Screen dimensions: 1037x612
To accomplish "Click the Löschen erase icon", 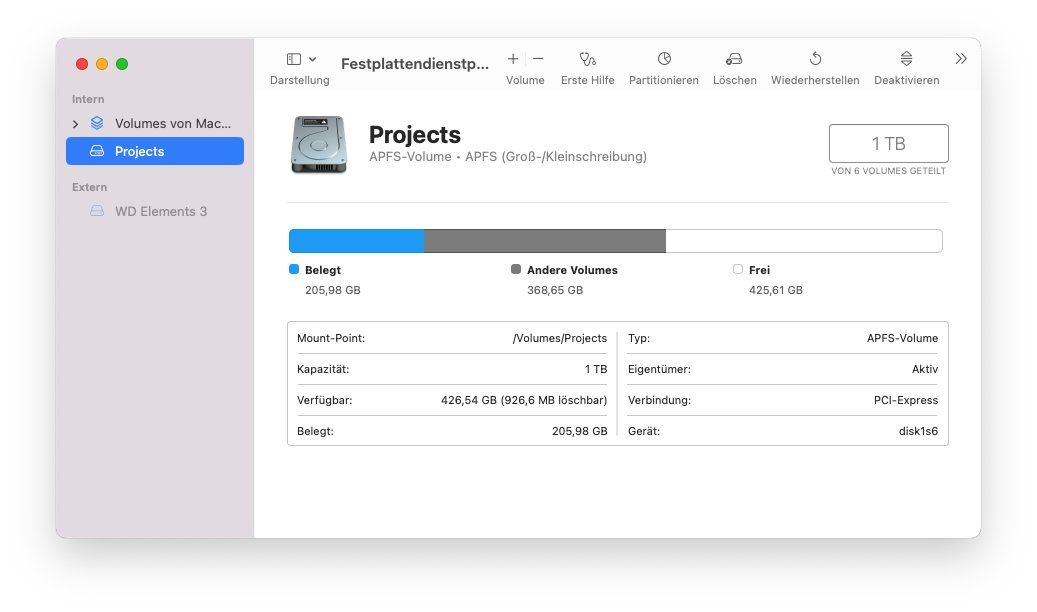I will tap(734, 59).
